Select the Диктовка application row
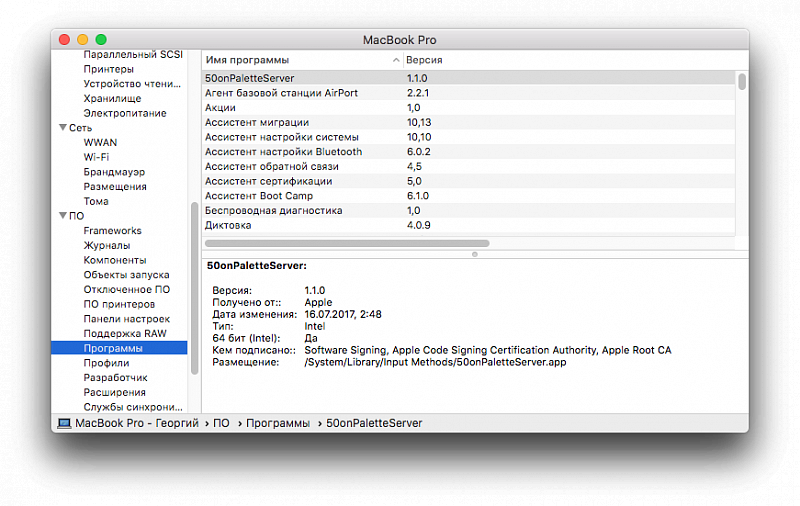Screen dimensions: 800x506 coord(228,225)
